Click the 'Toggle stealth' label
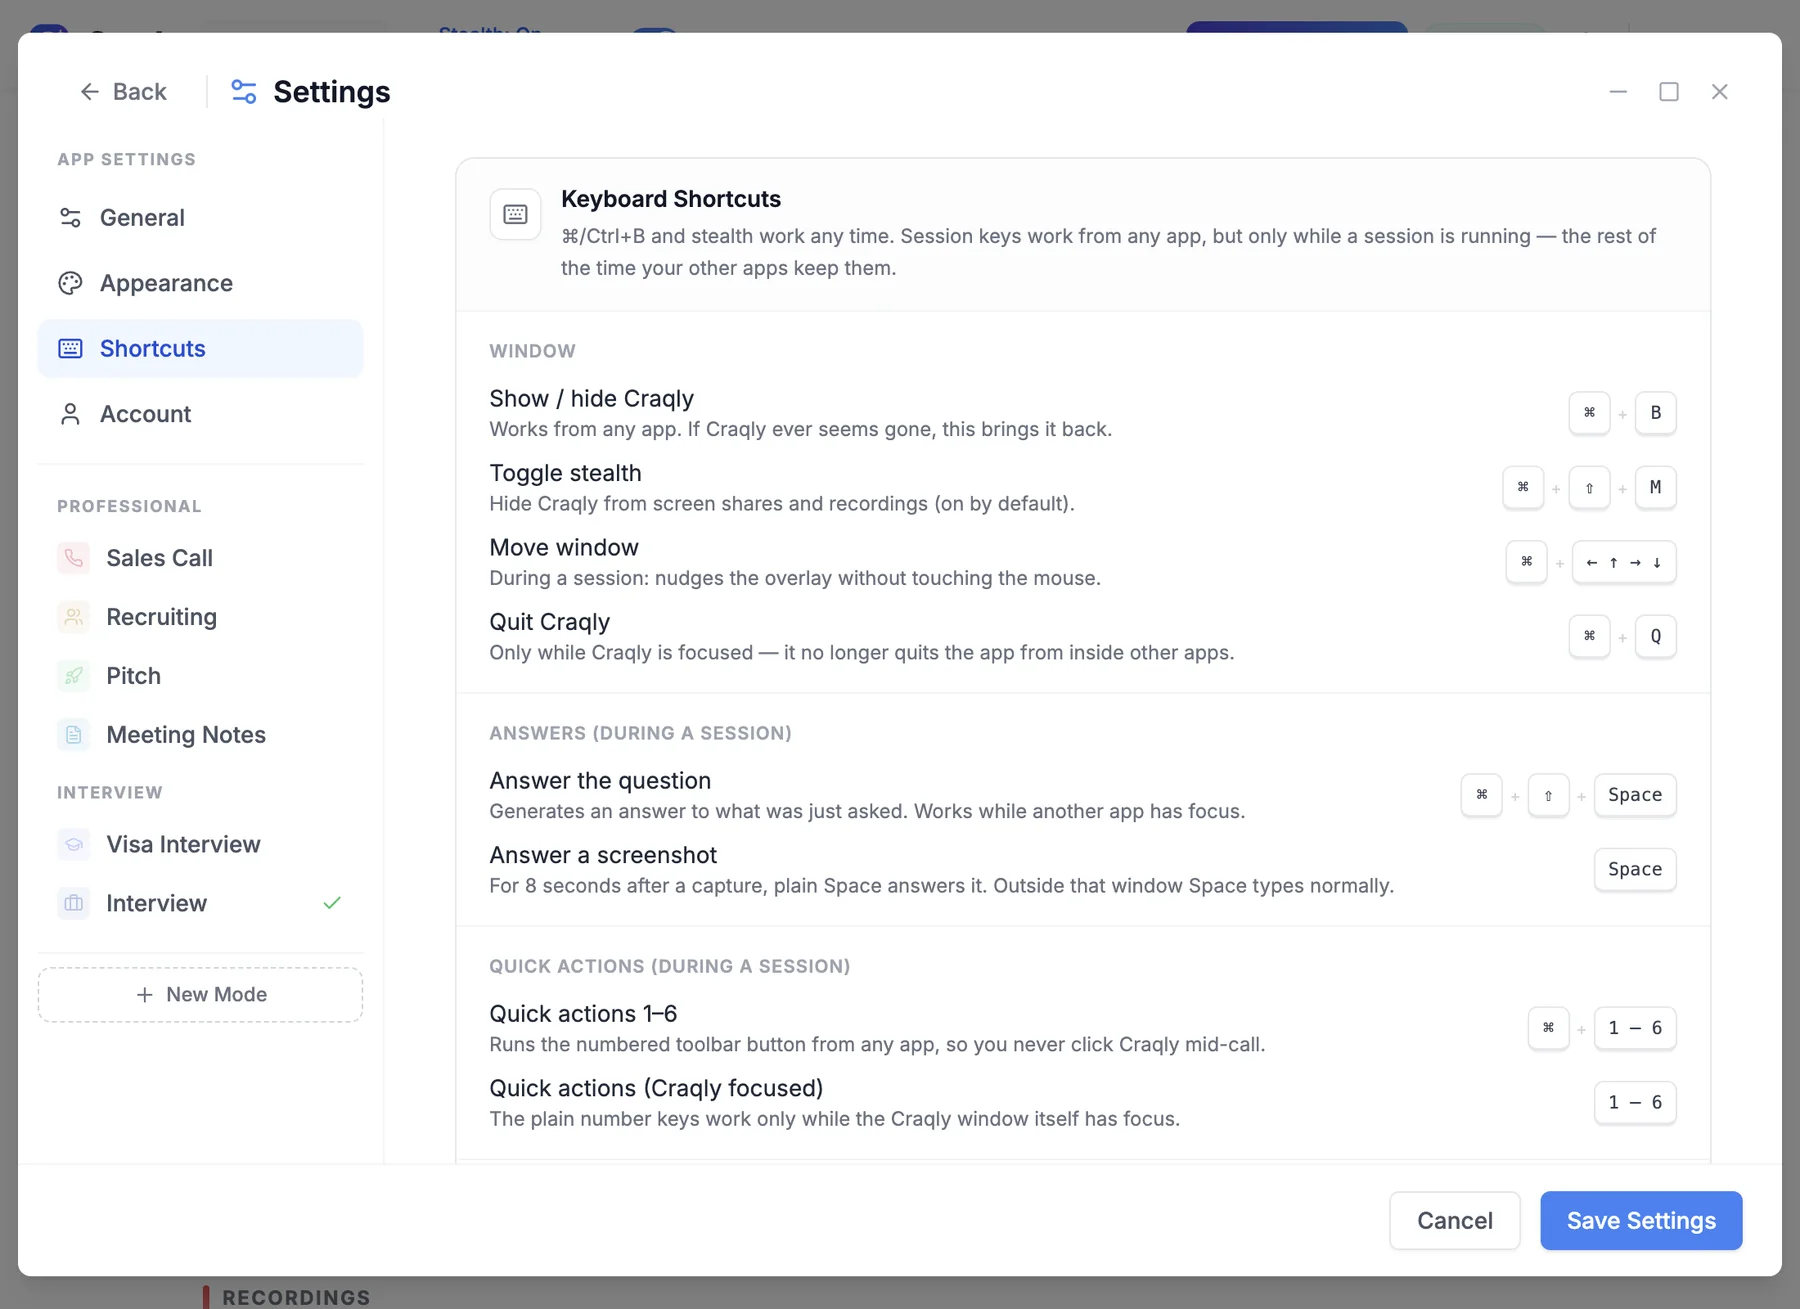Image resolution: width=1800 pixels, height=1309 pixels. (566, 473)
